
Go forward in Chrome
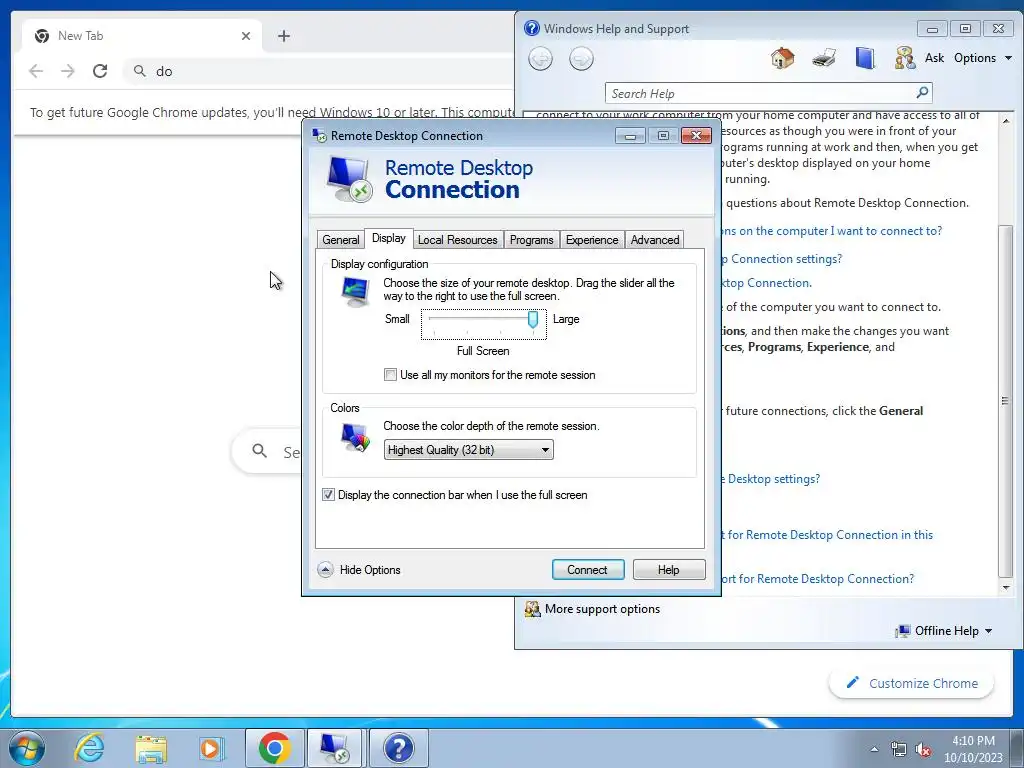pyautogui.click(x=67, y=71)
